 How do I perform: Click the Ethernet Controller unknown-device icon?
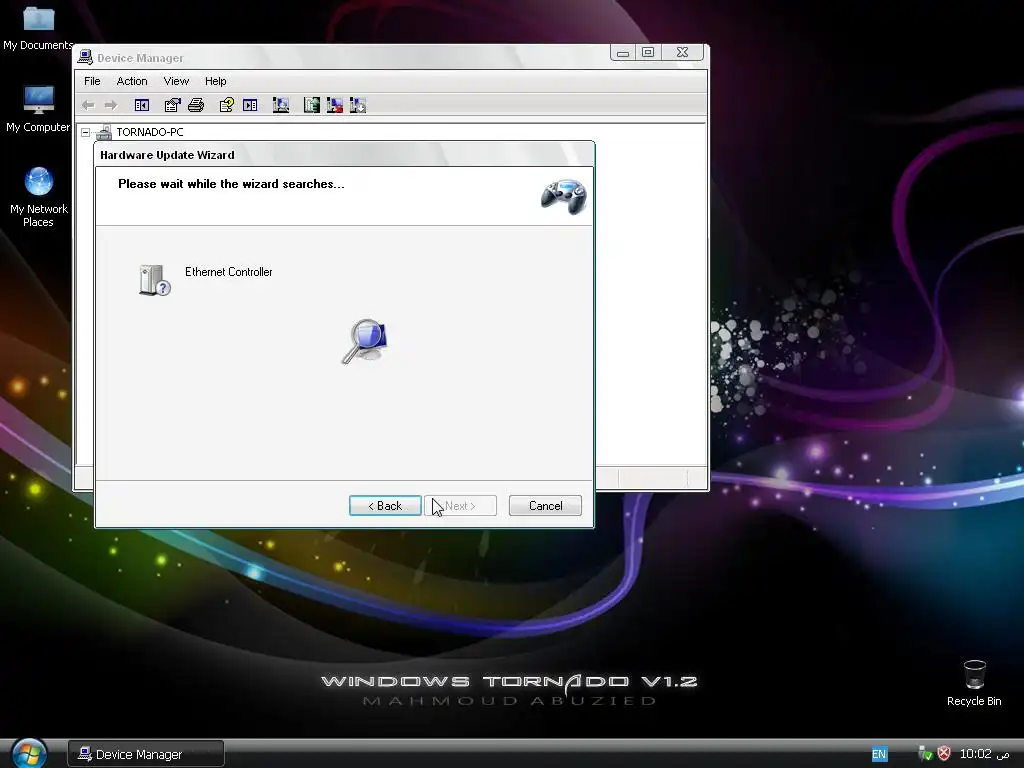(x=155, y=280)
